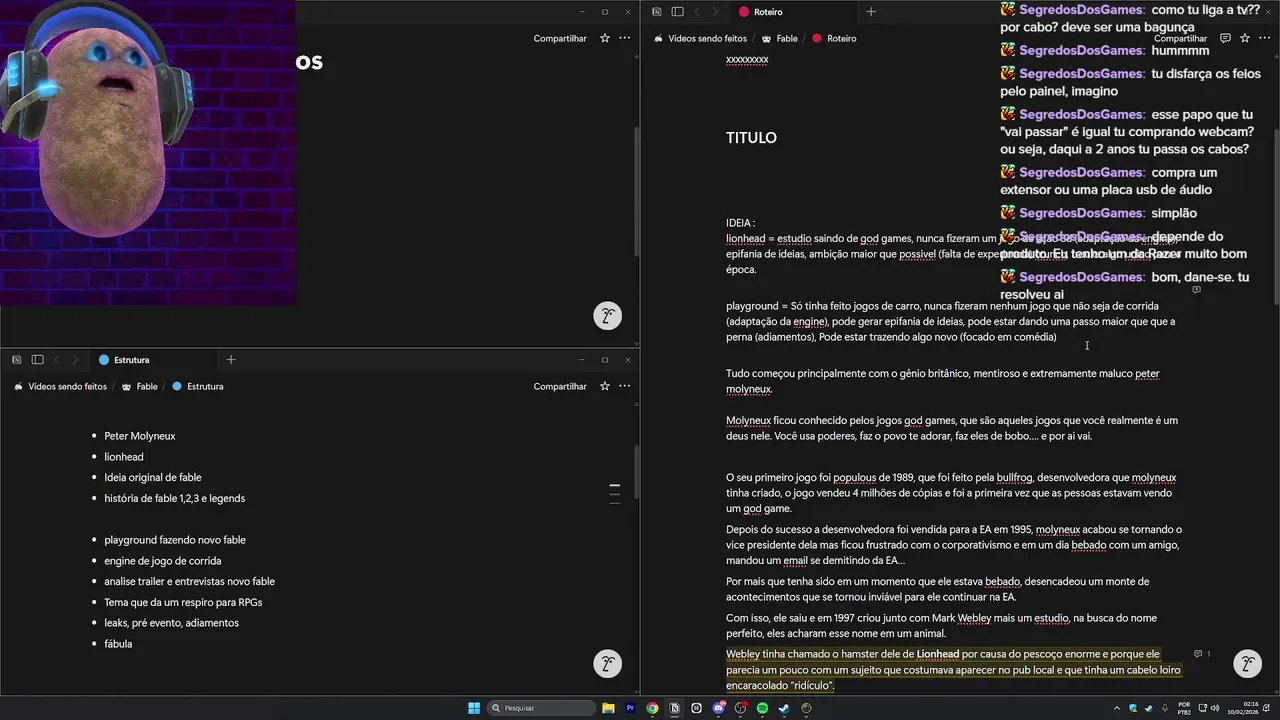Toggle sidebar in Estrutura window
Viewport: 1280px width, 720px height.
tap(37, 360)
